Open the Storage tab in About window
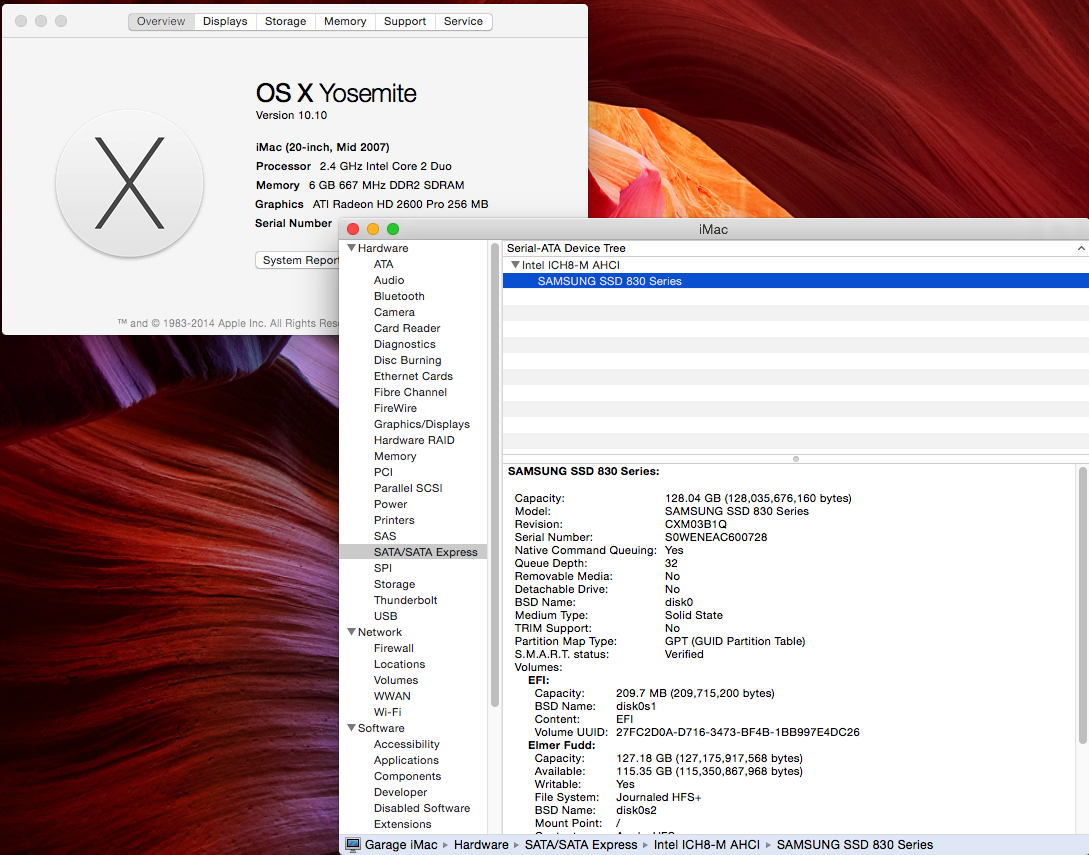Viewport: 1089px width, 855px height. point(285,22)
